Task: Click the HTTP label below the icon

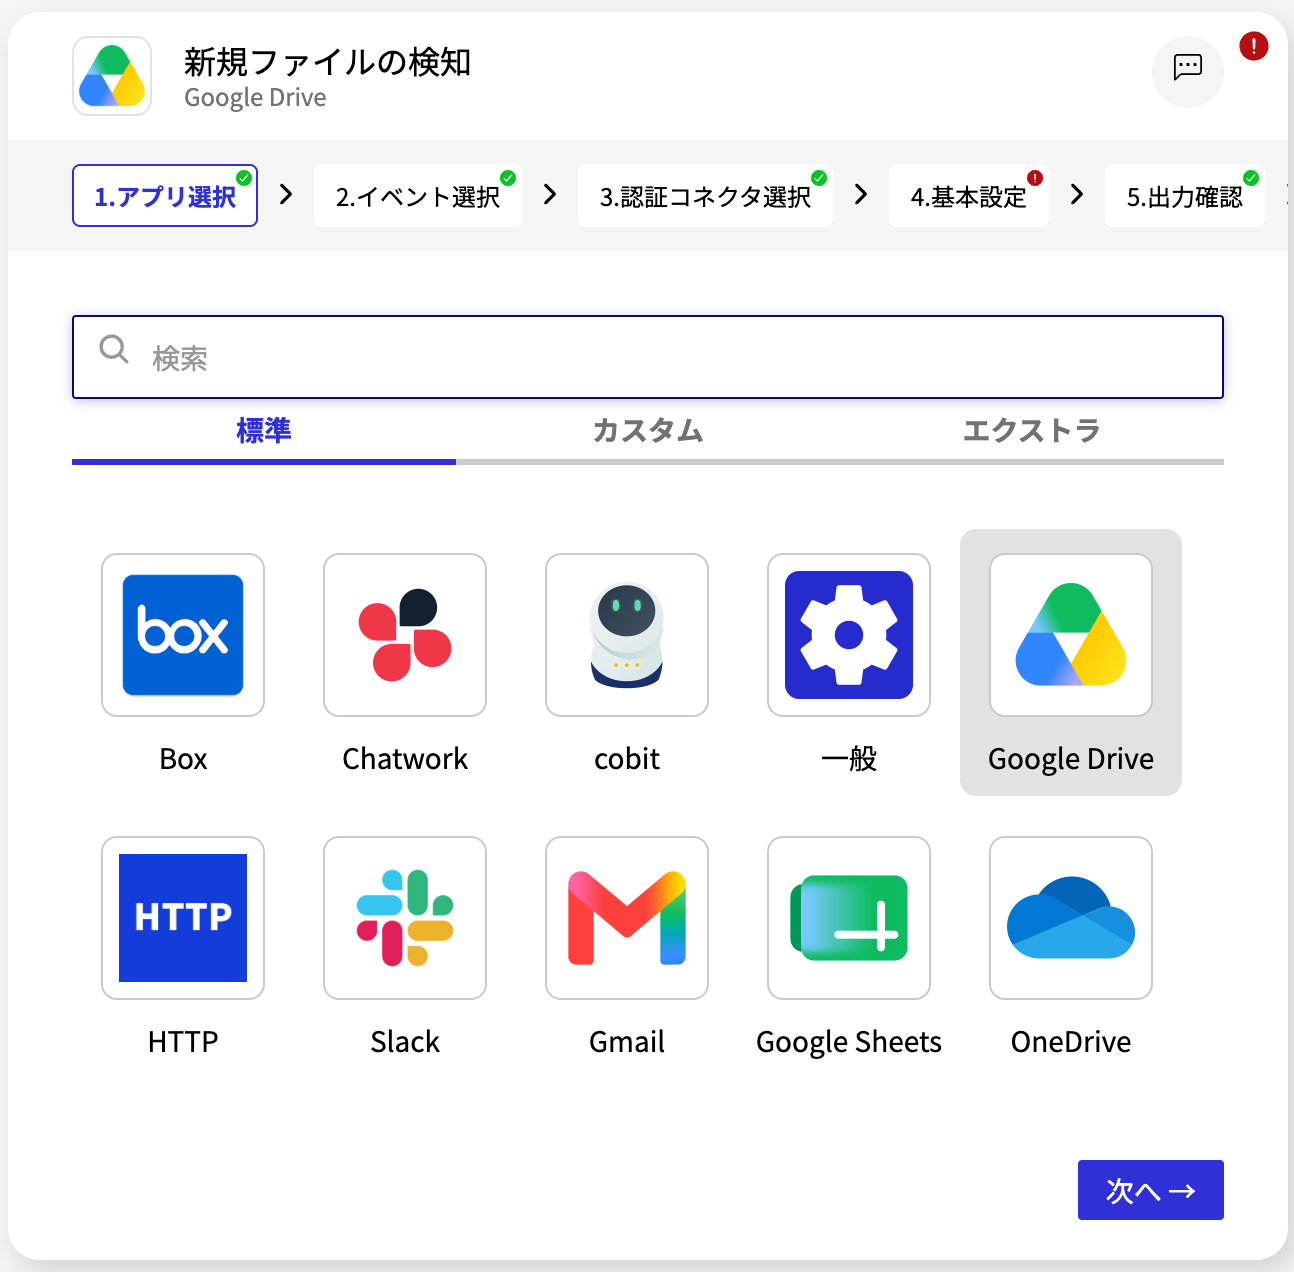Action: click(x=183, y=1042)
